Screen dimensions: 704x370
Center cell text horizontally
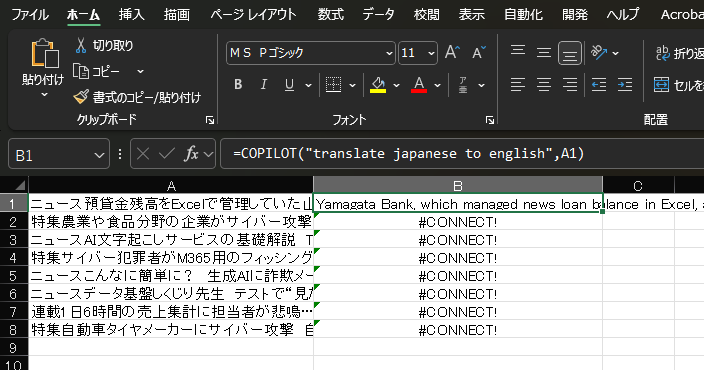(544, 84)
